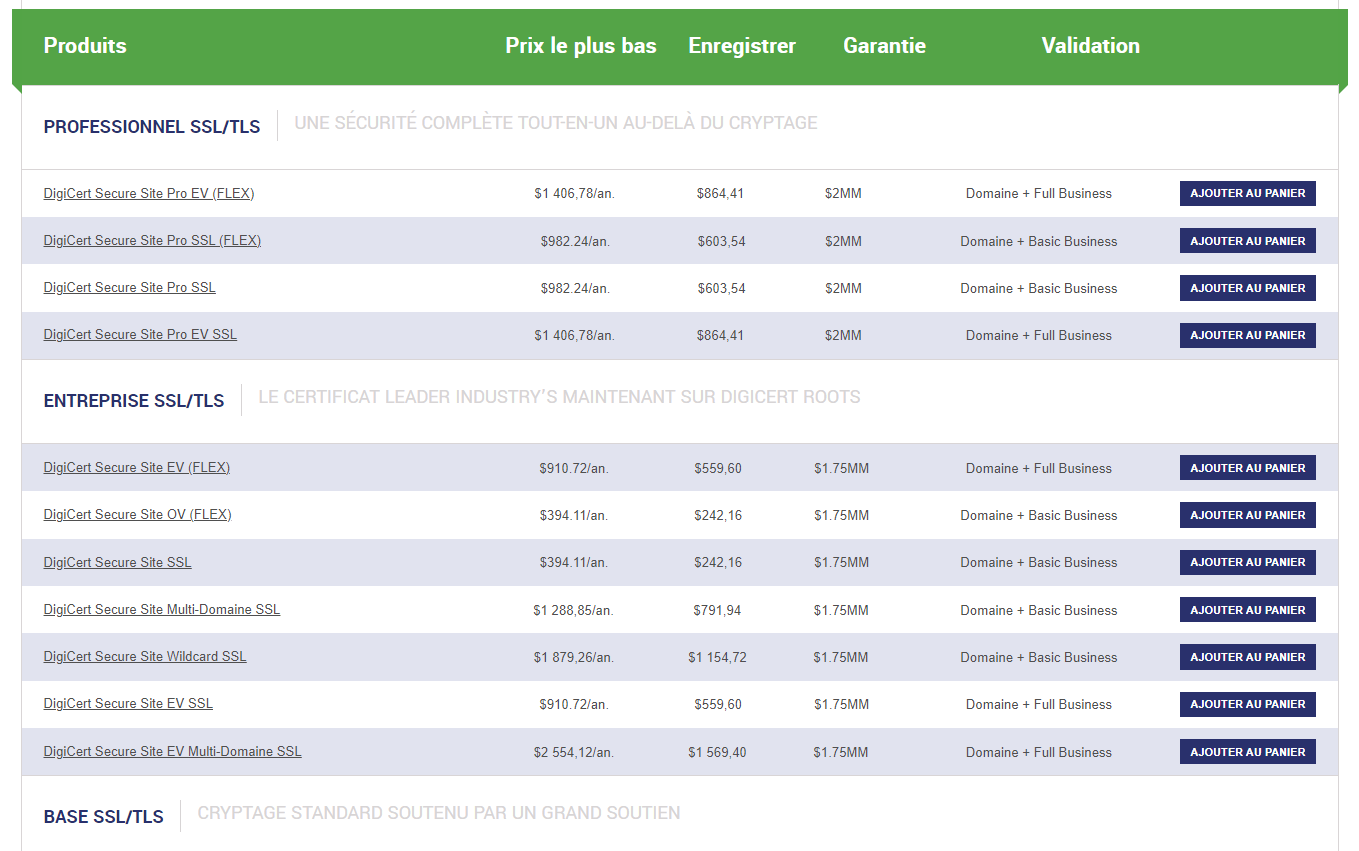
Task: Open the DigiCert Secure Site SSL link
Action: (118, 562)
